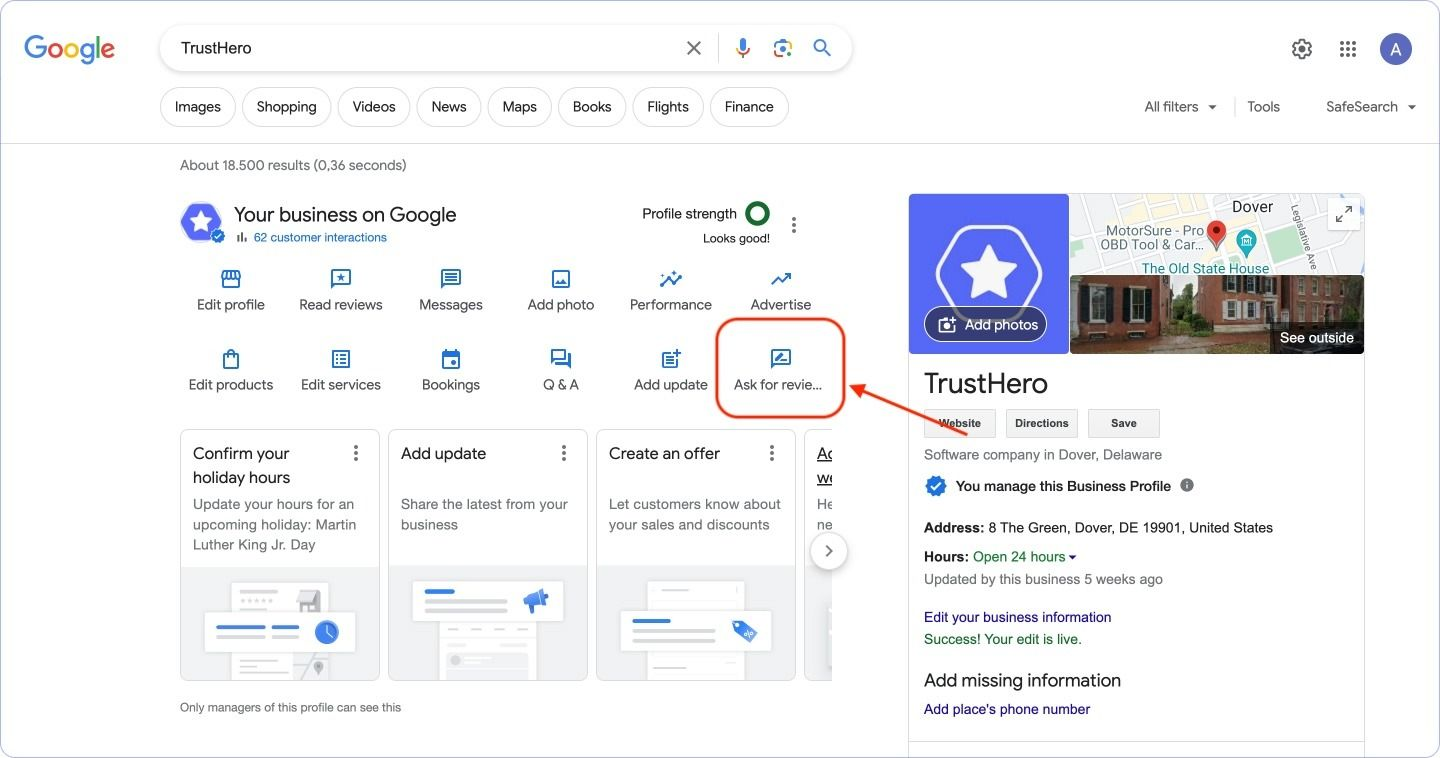Open the Edit profile shortcut
The height and width of the screenshot is (758, 1440).
[231, 280]
